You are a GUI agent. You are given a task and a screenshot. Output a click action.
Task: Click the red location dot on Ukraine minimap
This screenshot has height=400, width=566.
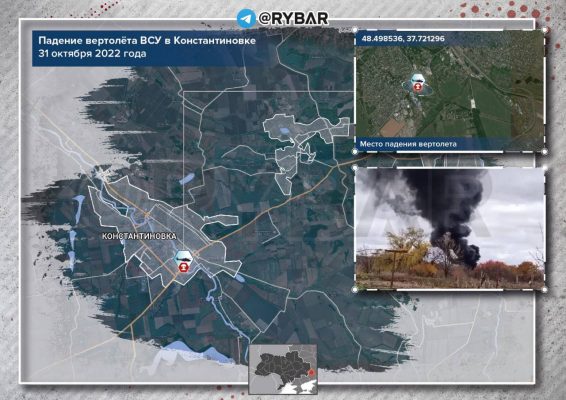point(312,371)
